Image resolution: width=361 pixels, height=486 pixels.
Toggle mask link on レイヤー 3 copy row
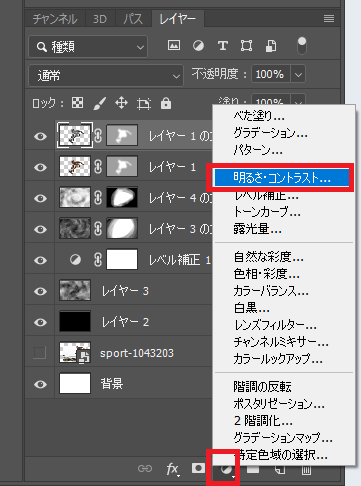[x=98, y=229]
